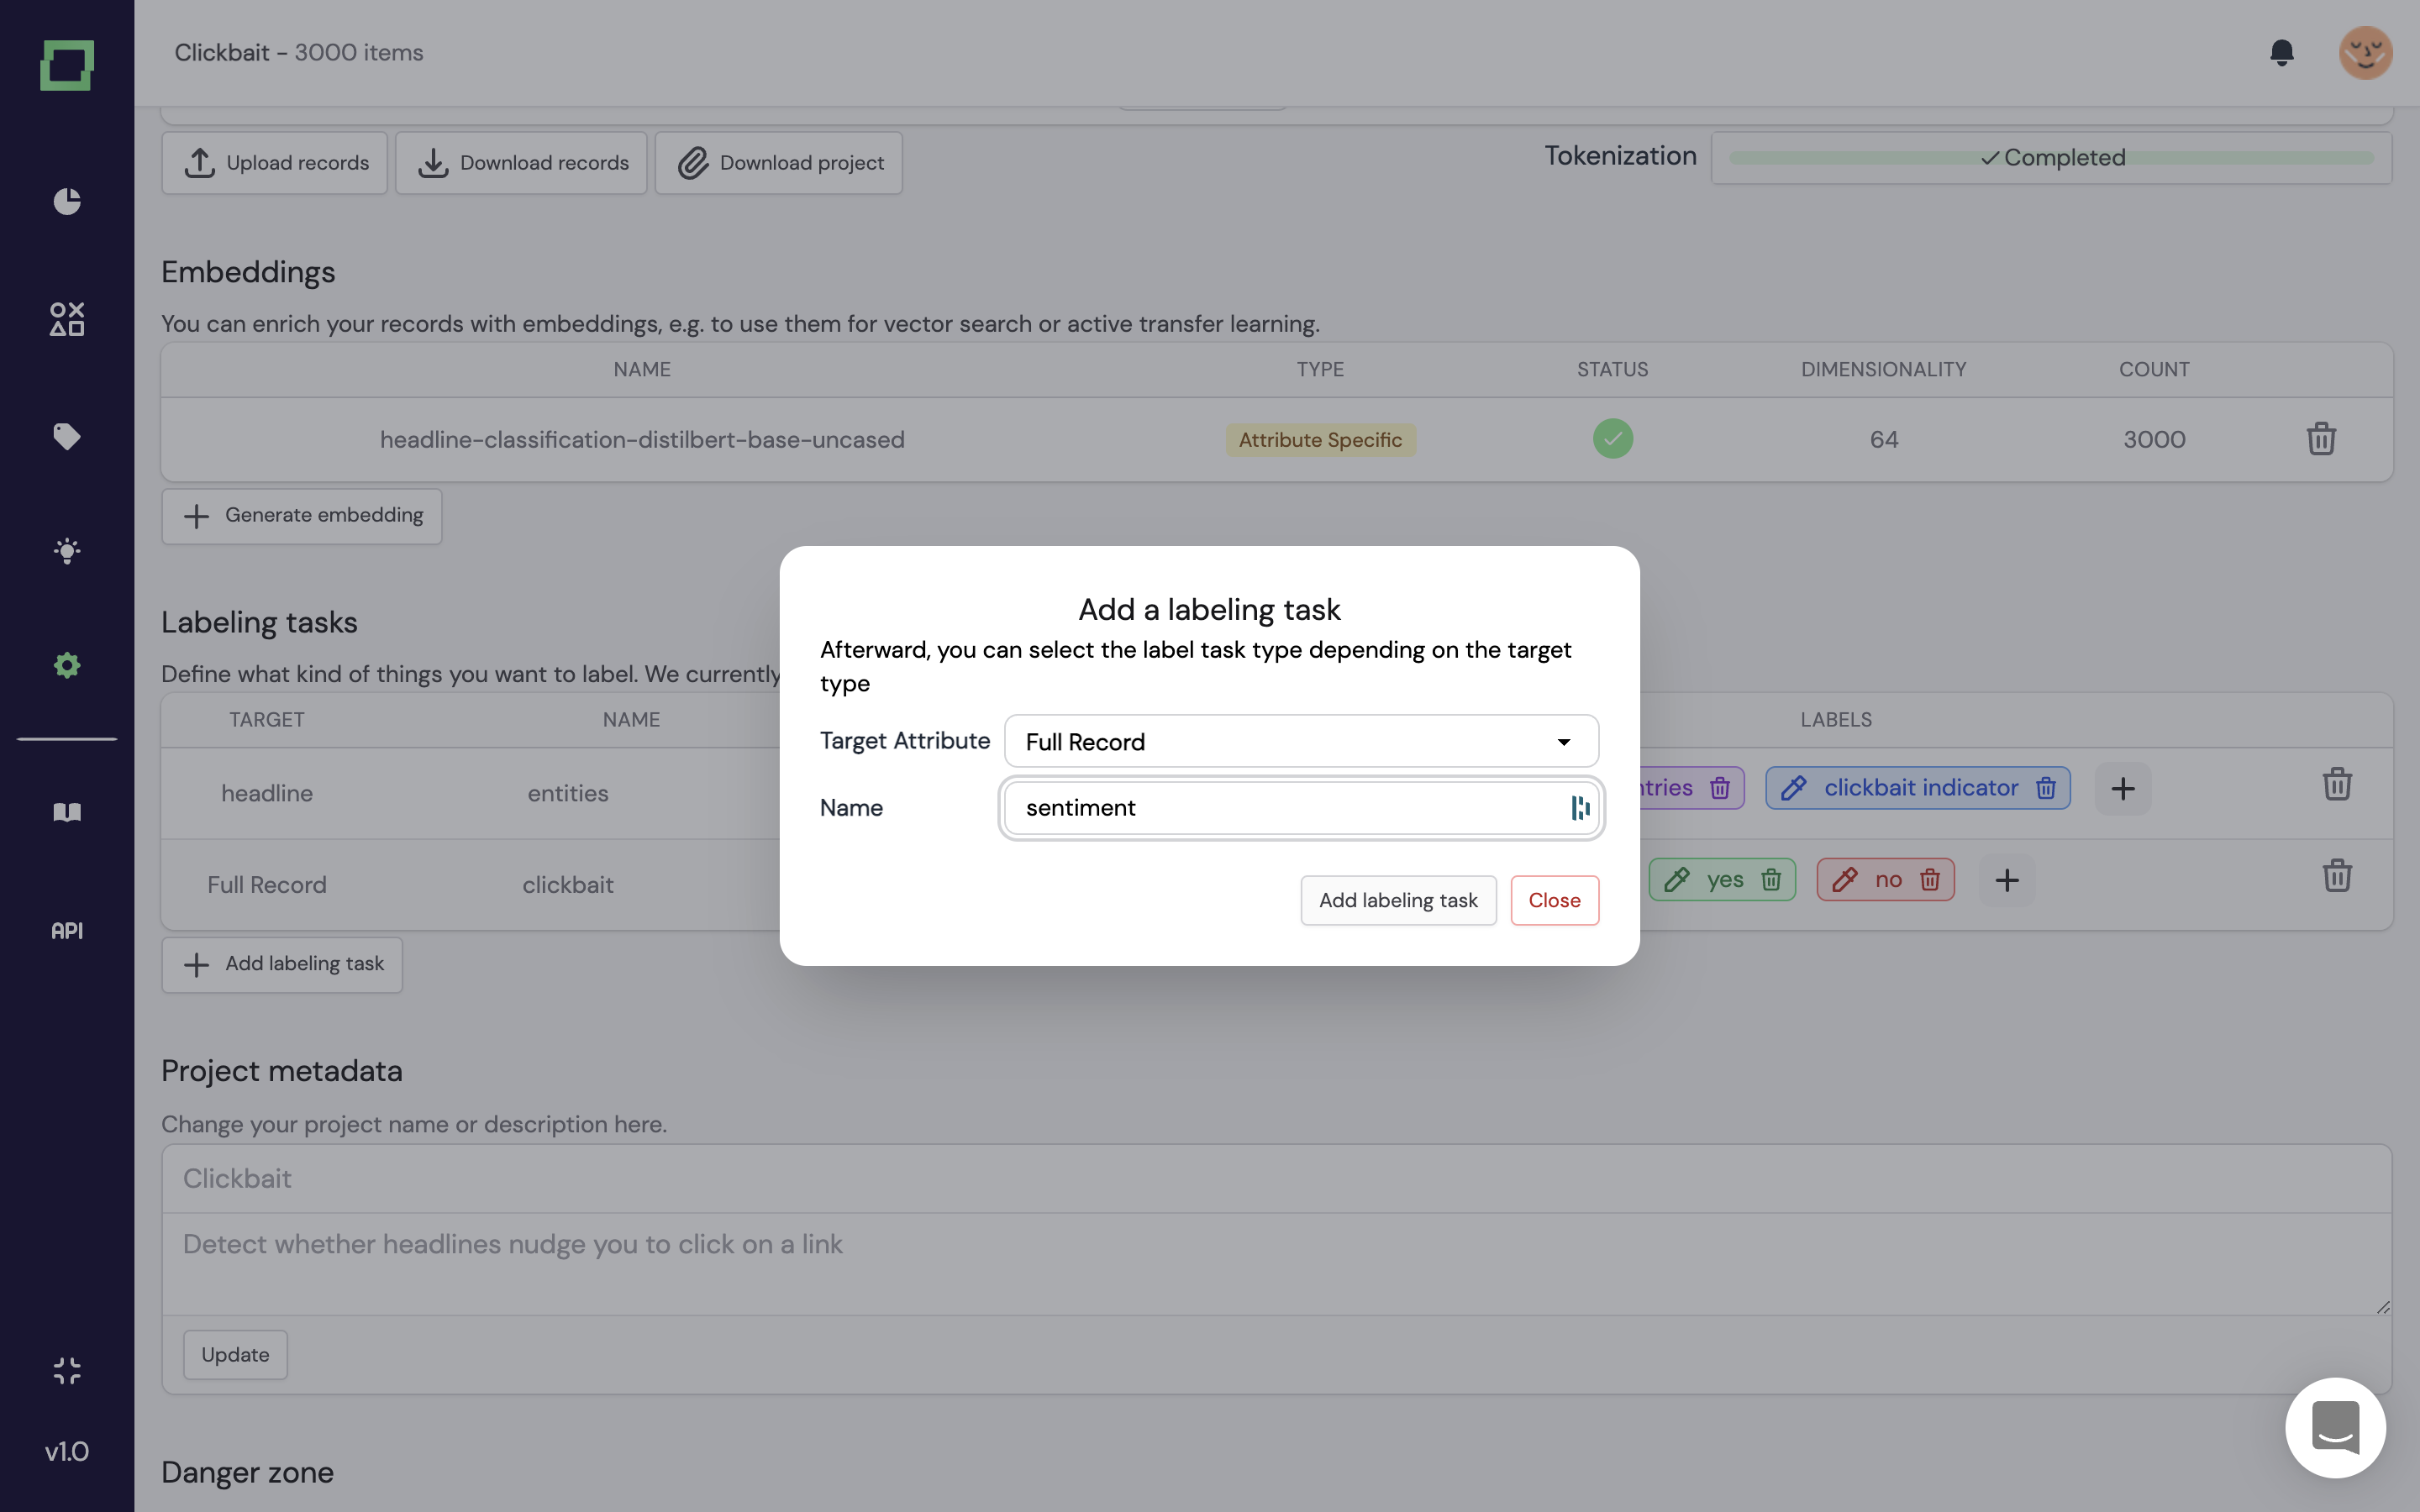This screenshot has height=1512, width=2420.
Task: Click the Tokenization completed progress bar
Action: pos(2050,158)
